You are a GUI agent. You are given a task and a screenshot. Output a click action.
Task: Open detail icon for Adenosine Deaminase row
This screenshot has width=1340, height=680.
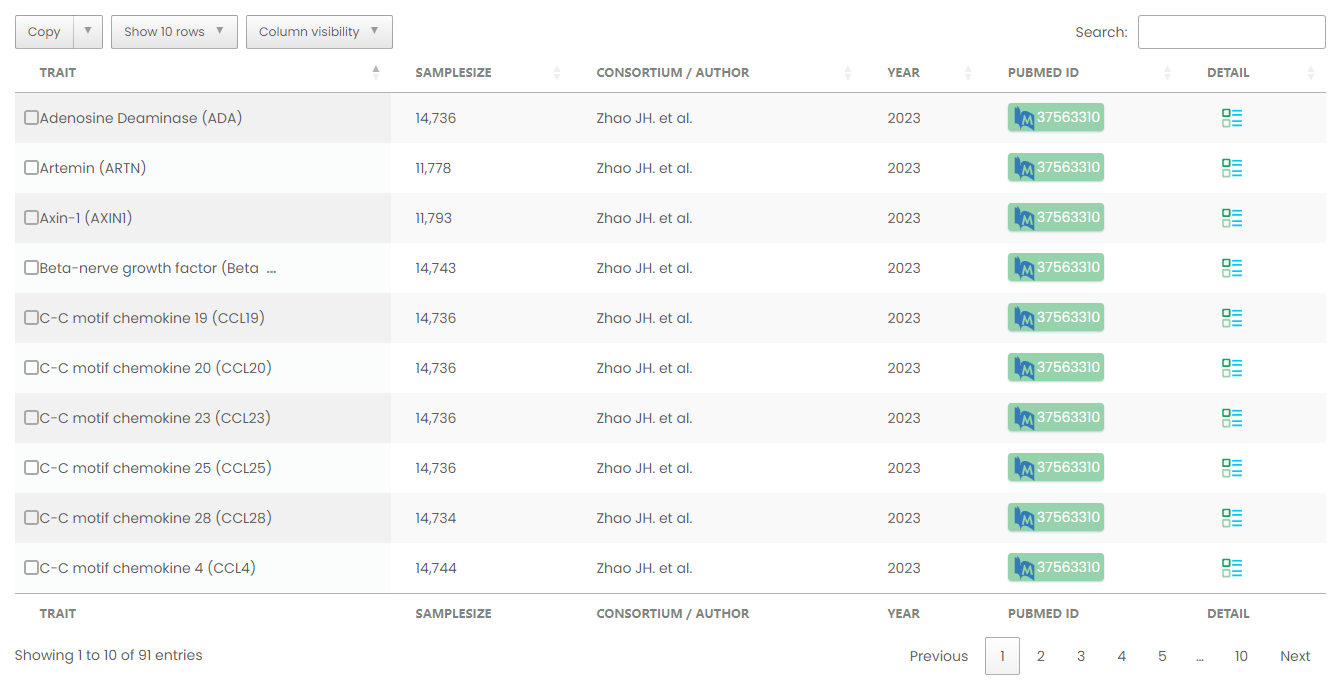[x=1231, y=118]
